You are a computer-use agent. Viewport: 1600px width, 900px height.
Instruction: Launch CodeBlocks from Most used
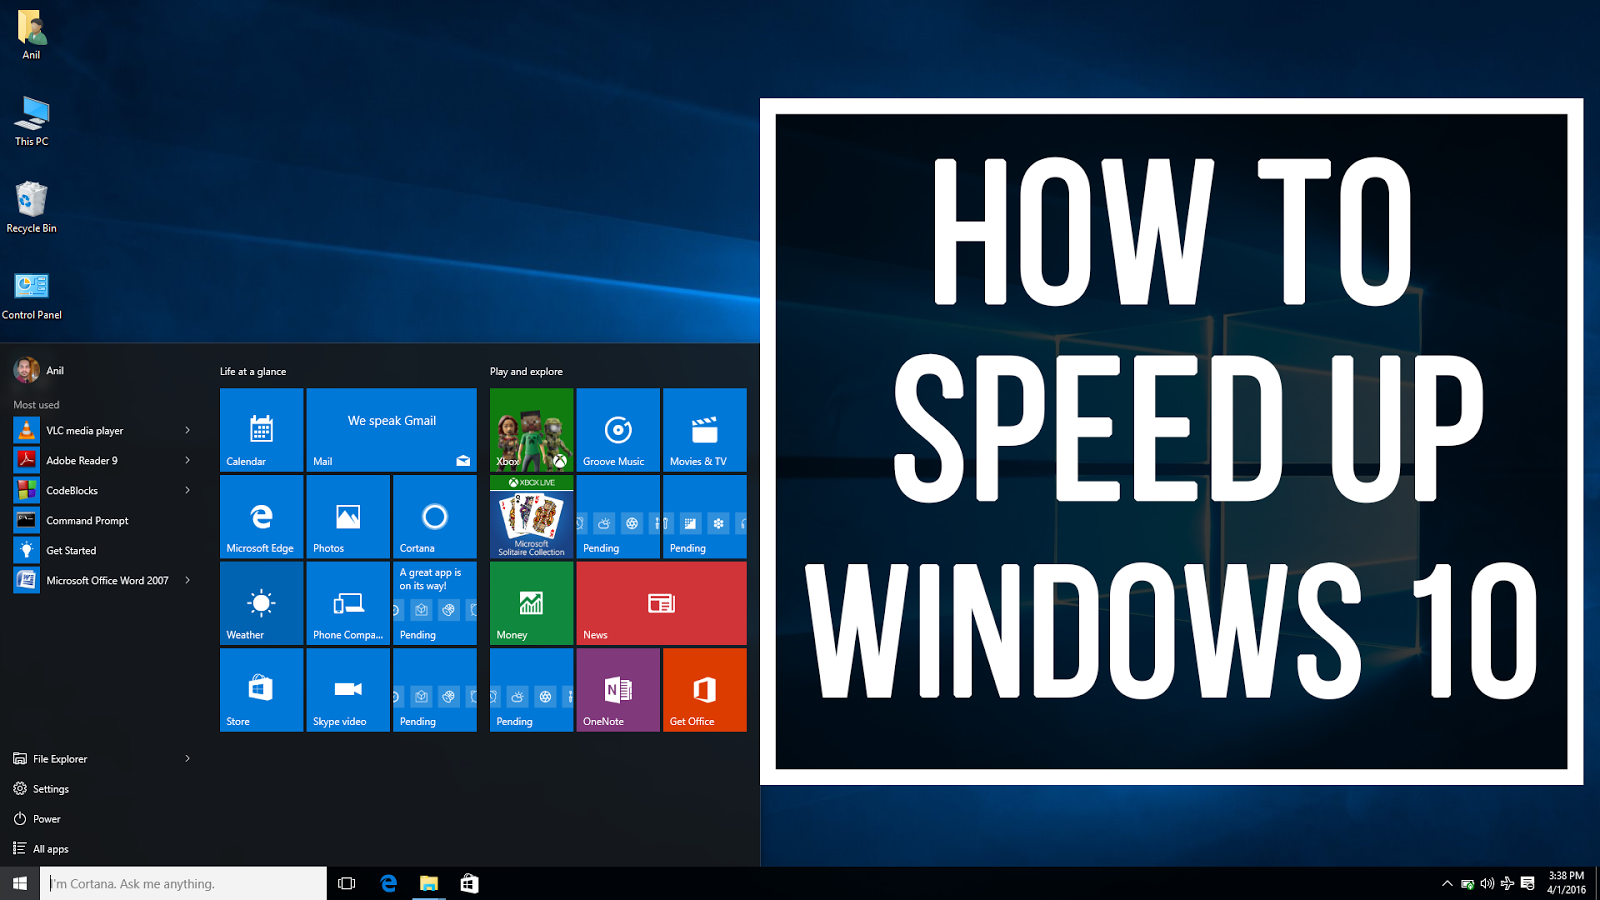[x=101, y=490]
